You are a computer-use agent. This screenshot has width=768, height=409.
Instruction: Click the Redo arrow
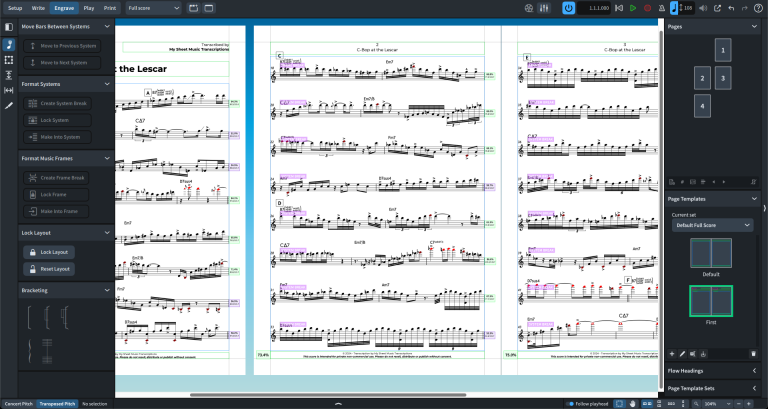point(744,8)
